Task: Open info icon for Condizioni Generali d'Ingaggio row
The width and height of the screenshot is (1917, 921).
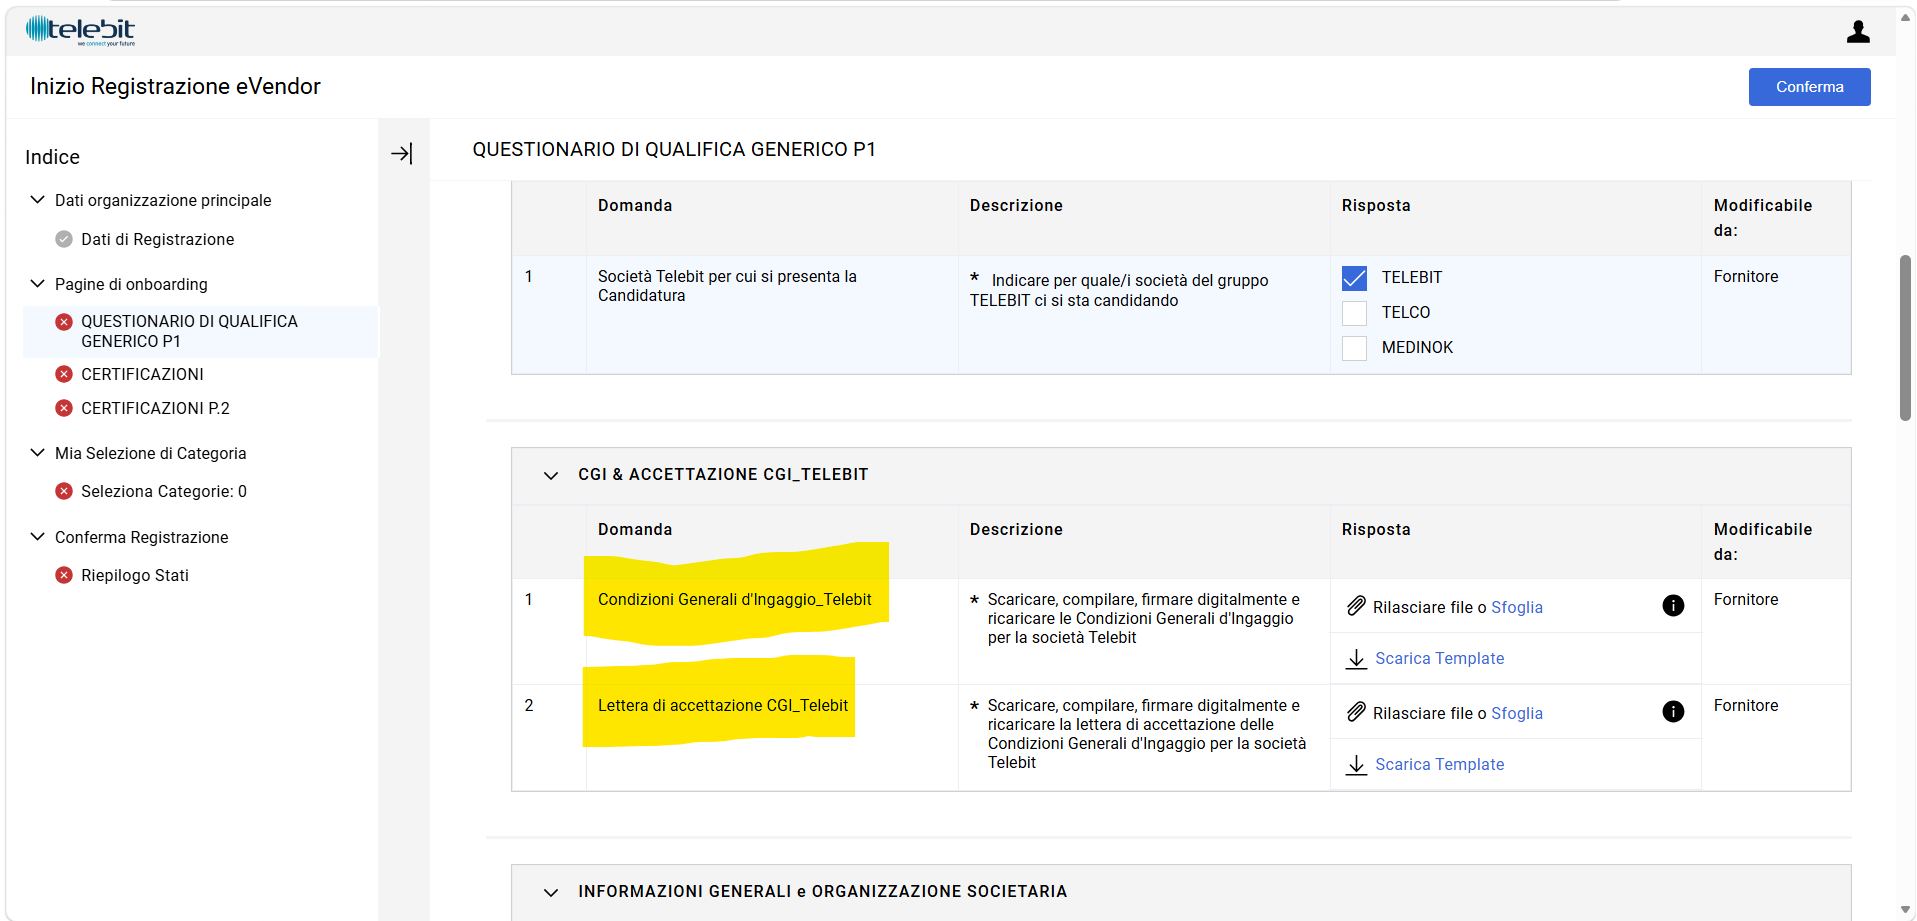Action: [x=1673, y=605]
